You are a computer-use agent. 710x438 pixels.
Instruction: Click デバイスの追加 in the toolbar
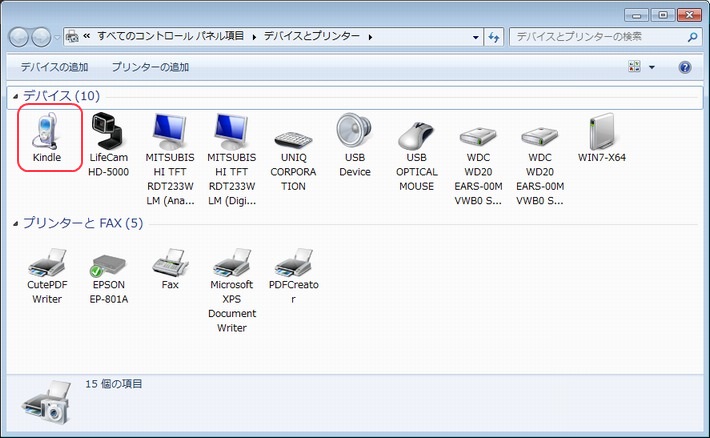click(55, 68)
